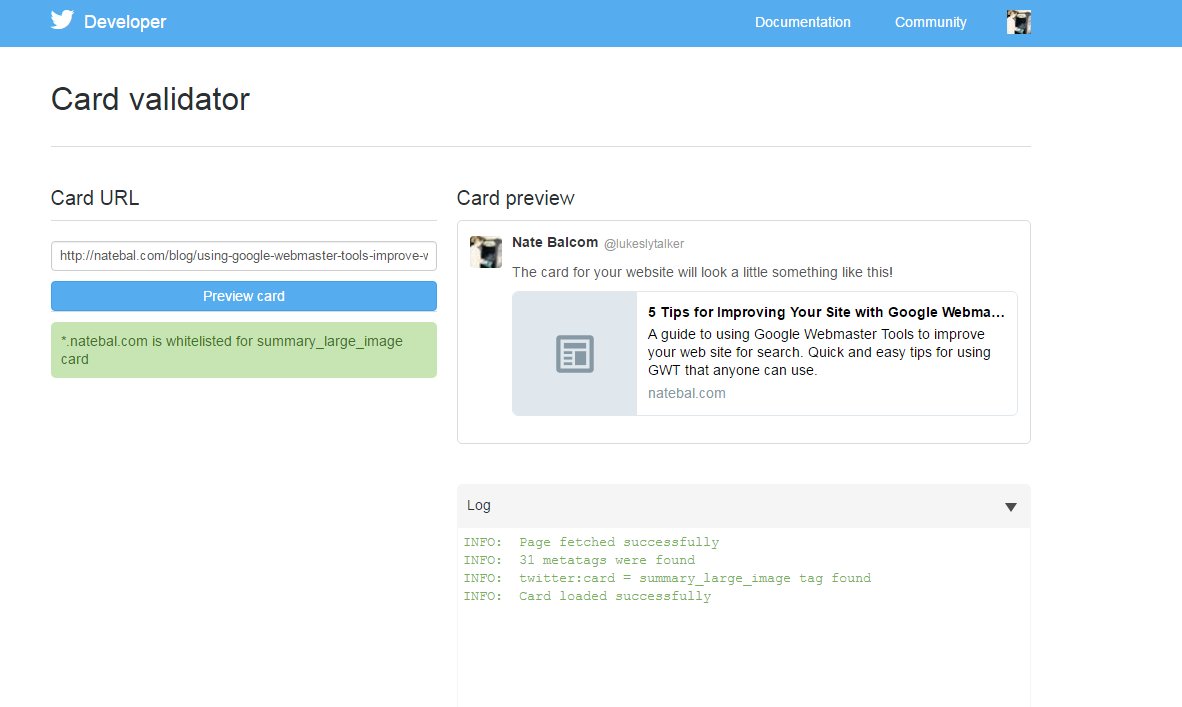
Task: Click the Log panel header label
Action: click(479, 505)
